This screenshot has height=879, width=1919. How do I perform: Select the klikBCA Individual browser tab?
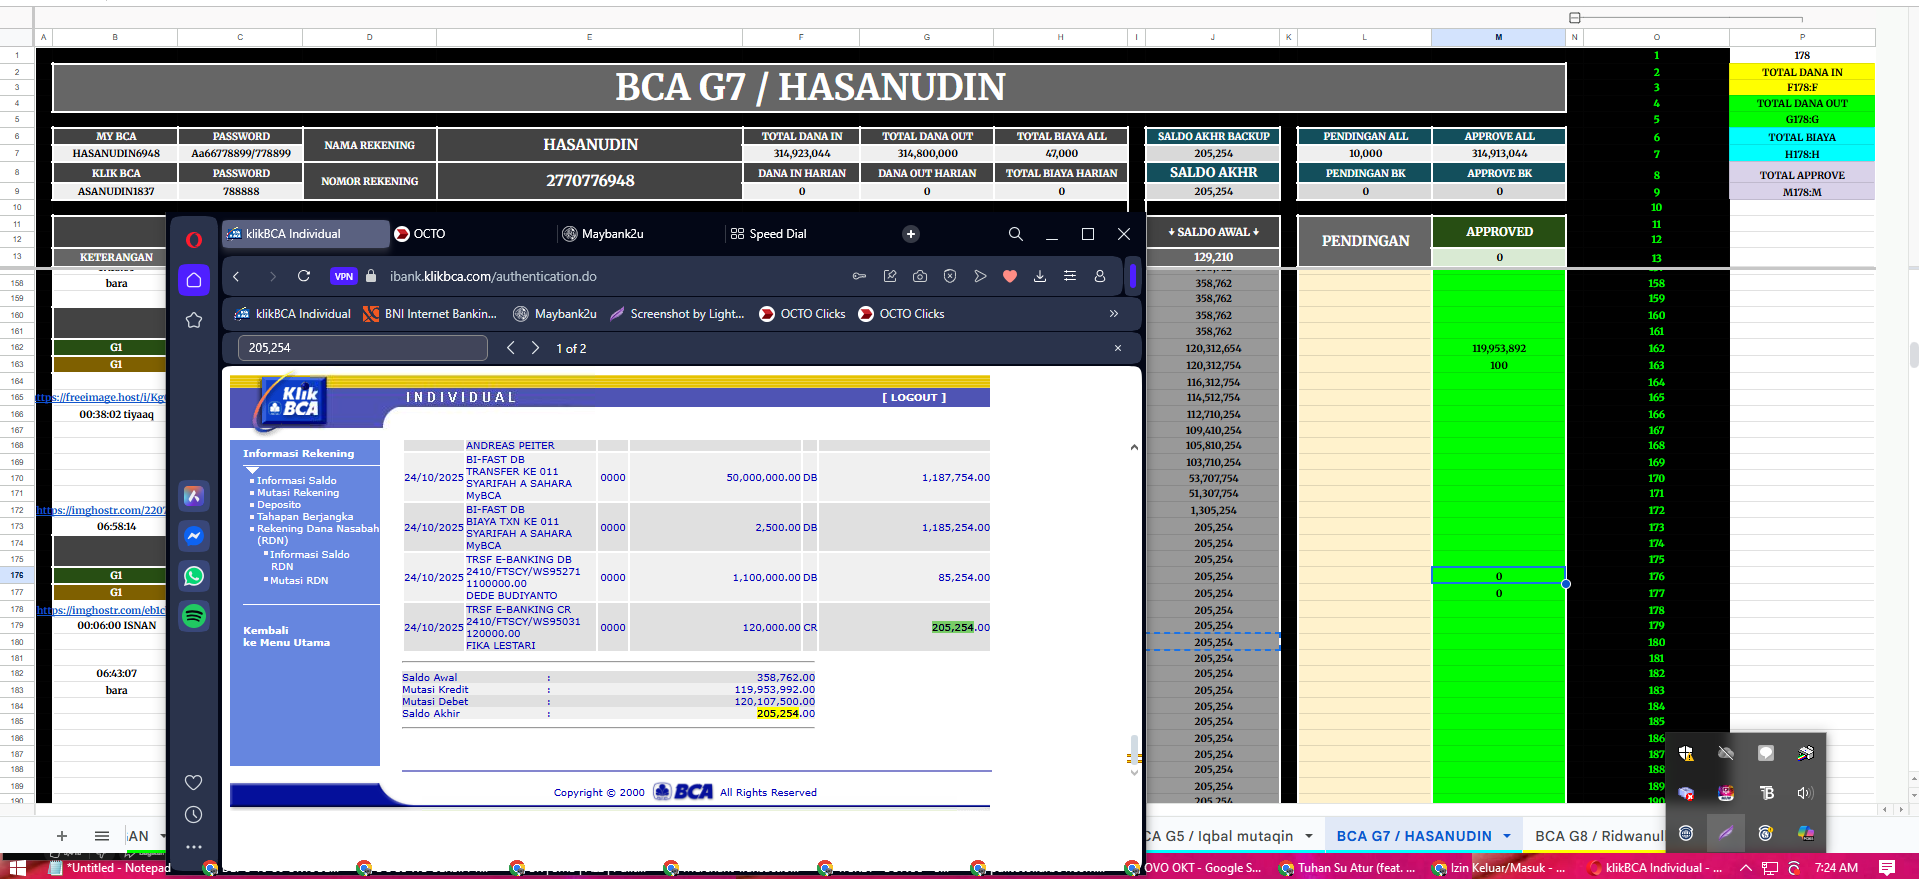[305, 234]
